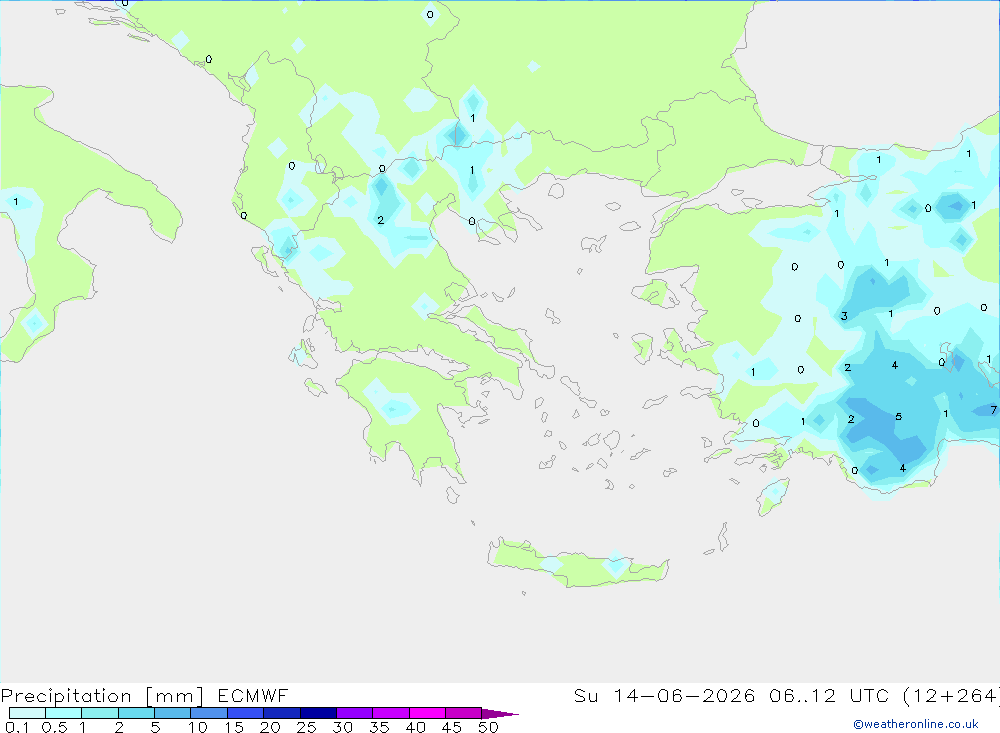1000x733 pixels.
Task: Click the '35' legend scale label
Action: [x=379, y=727]
